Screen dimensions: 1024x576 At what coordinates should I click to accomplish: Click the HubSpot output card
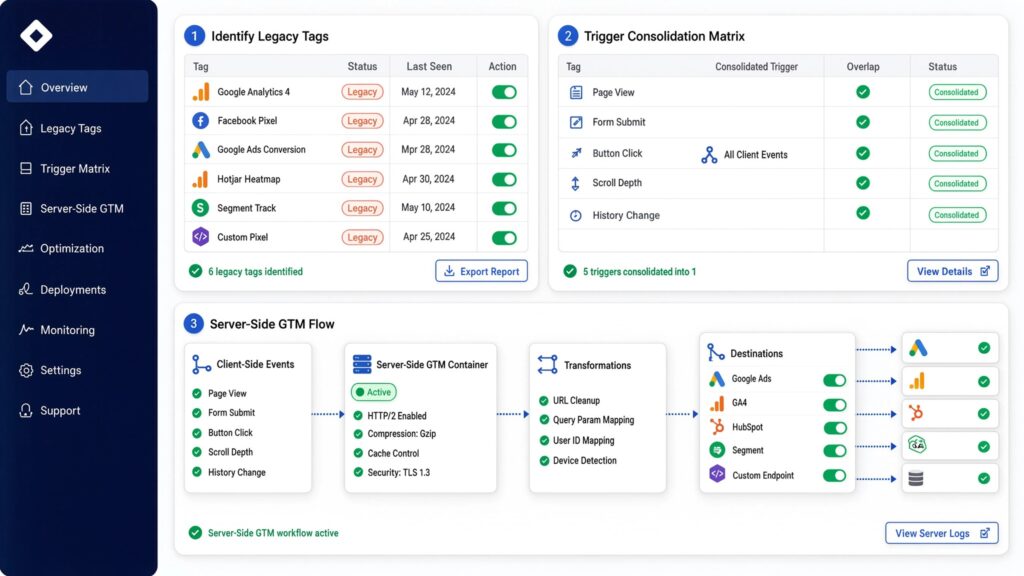pyautogui.click(x=950, y=413)
